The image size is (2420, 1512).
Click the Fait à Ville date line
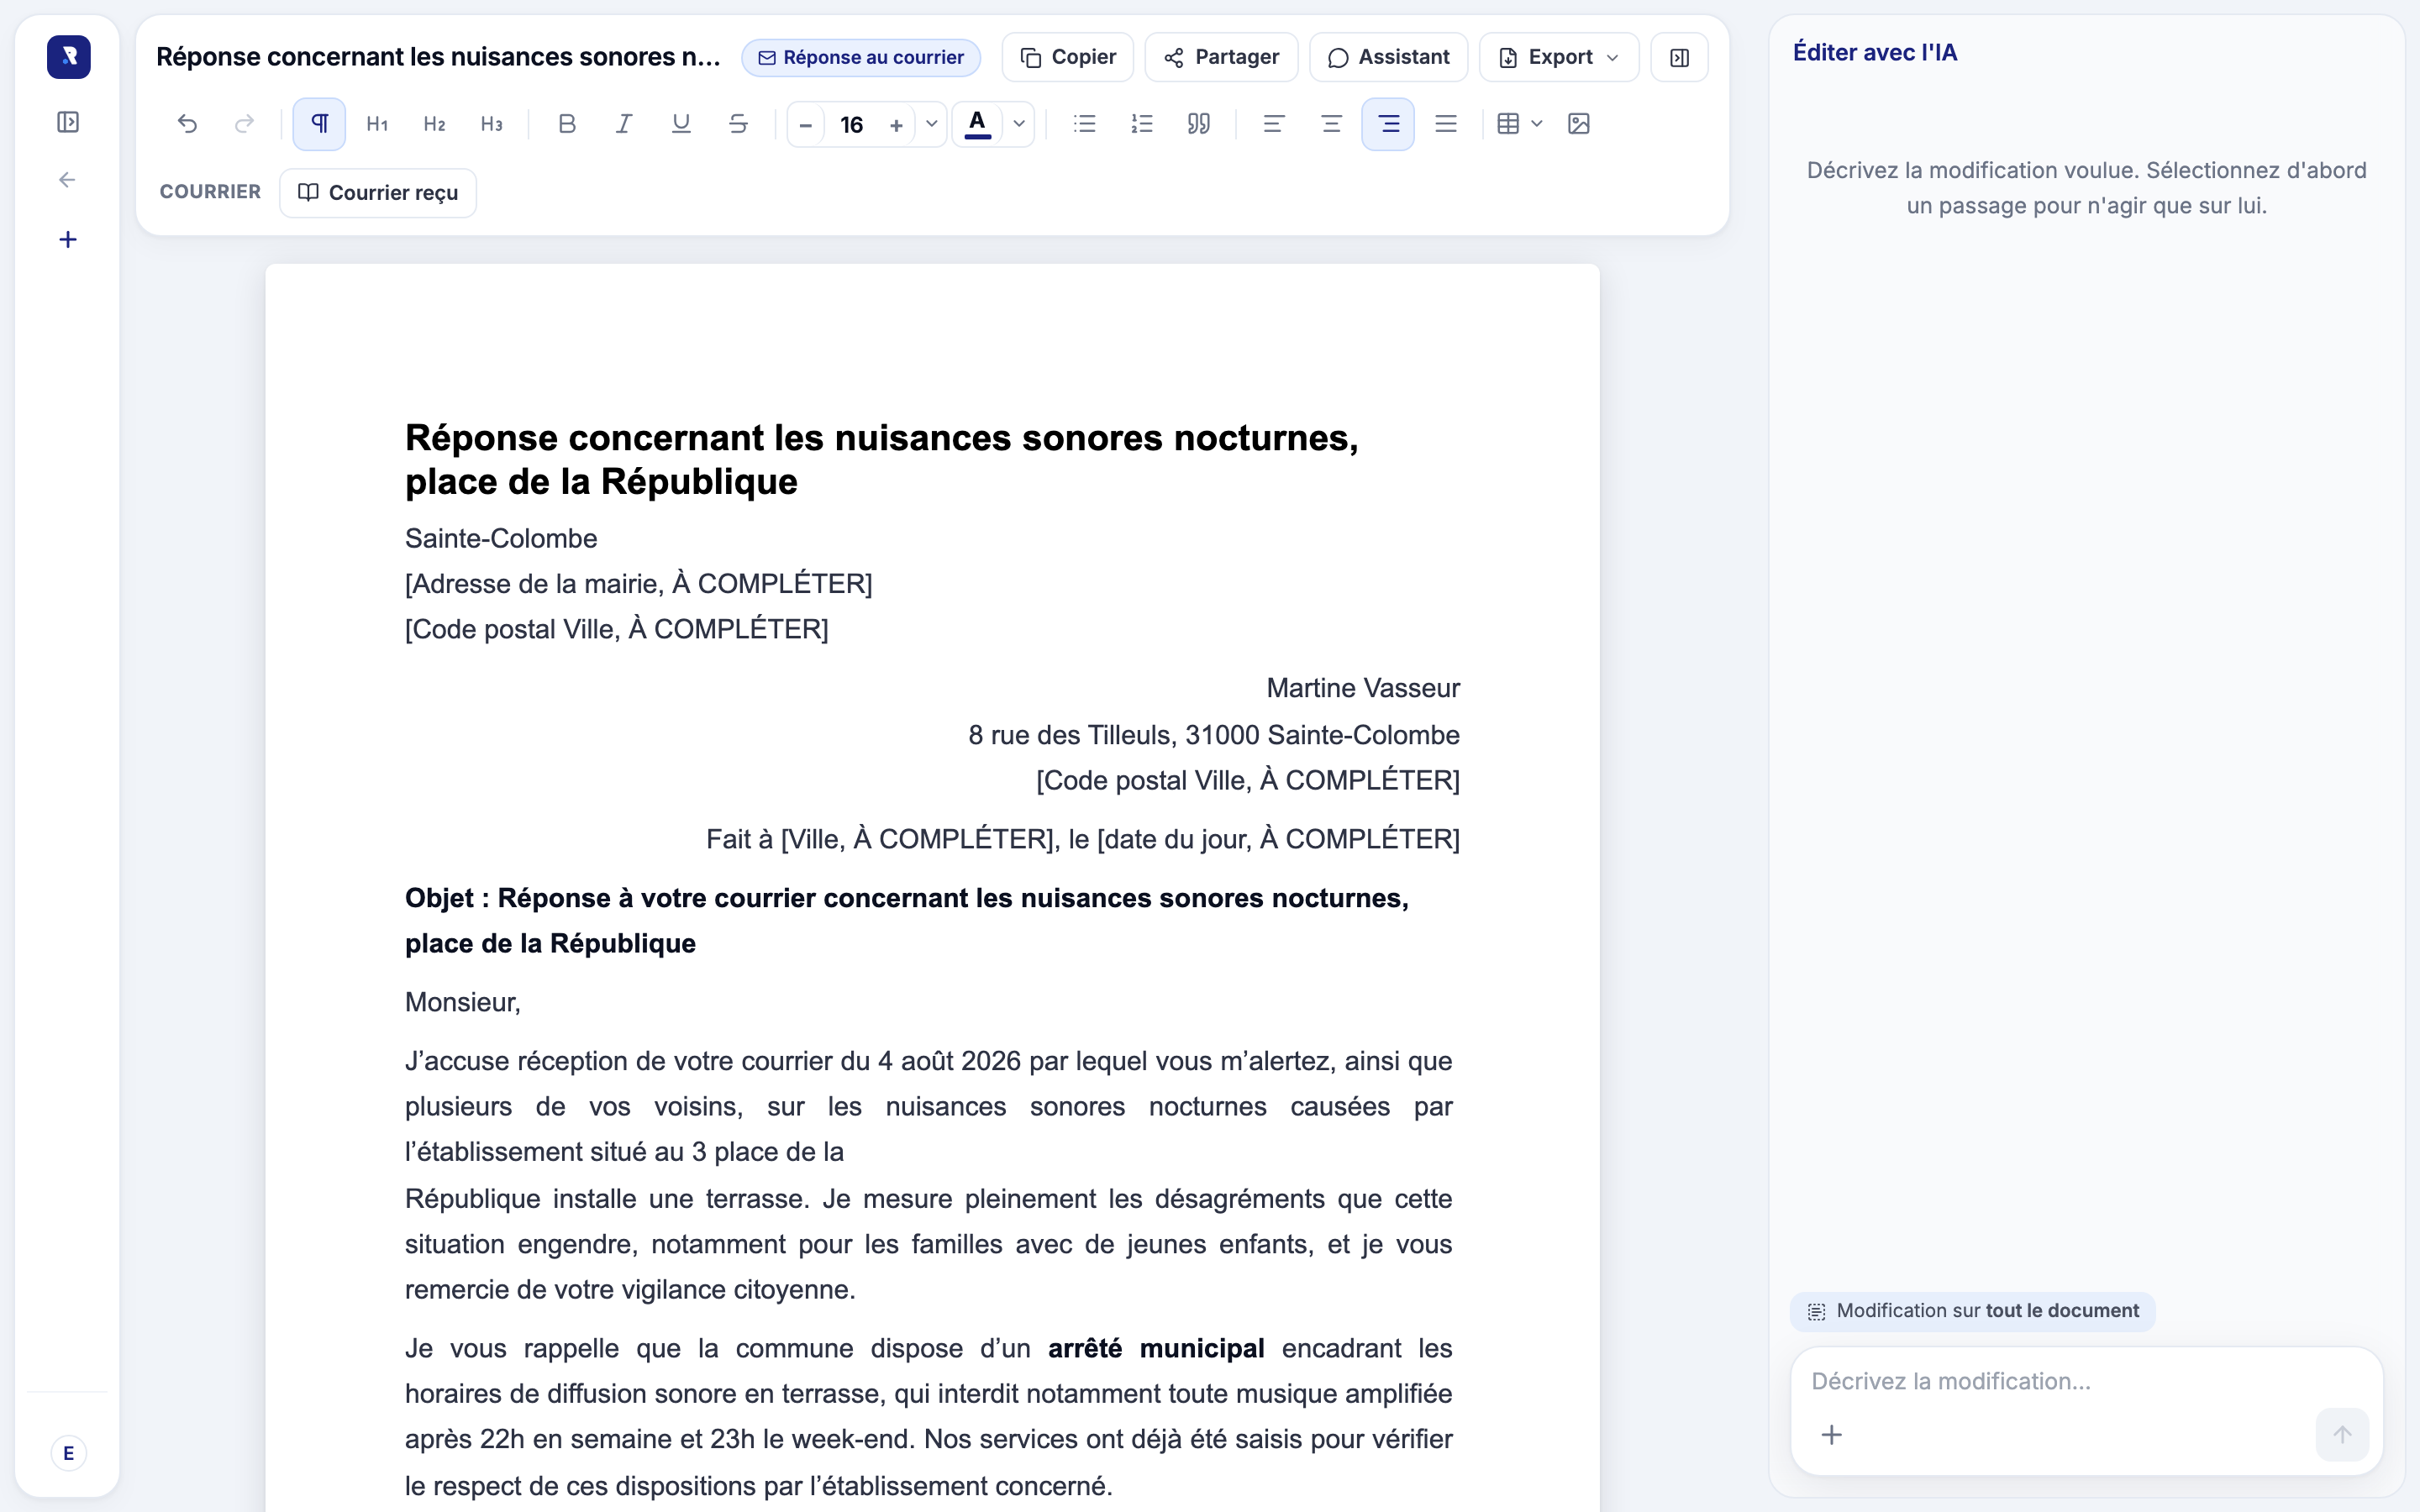[x=1083, y=839]
